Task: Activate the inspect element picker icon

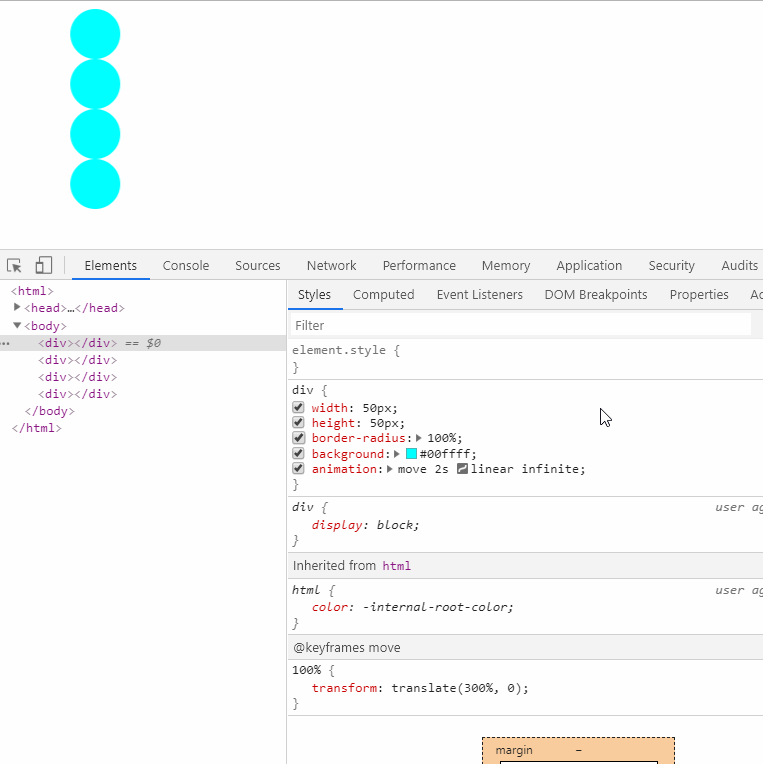Action: click(14, 266)
